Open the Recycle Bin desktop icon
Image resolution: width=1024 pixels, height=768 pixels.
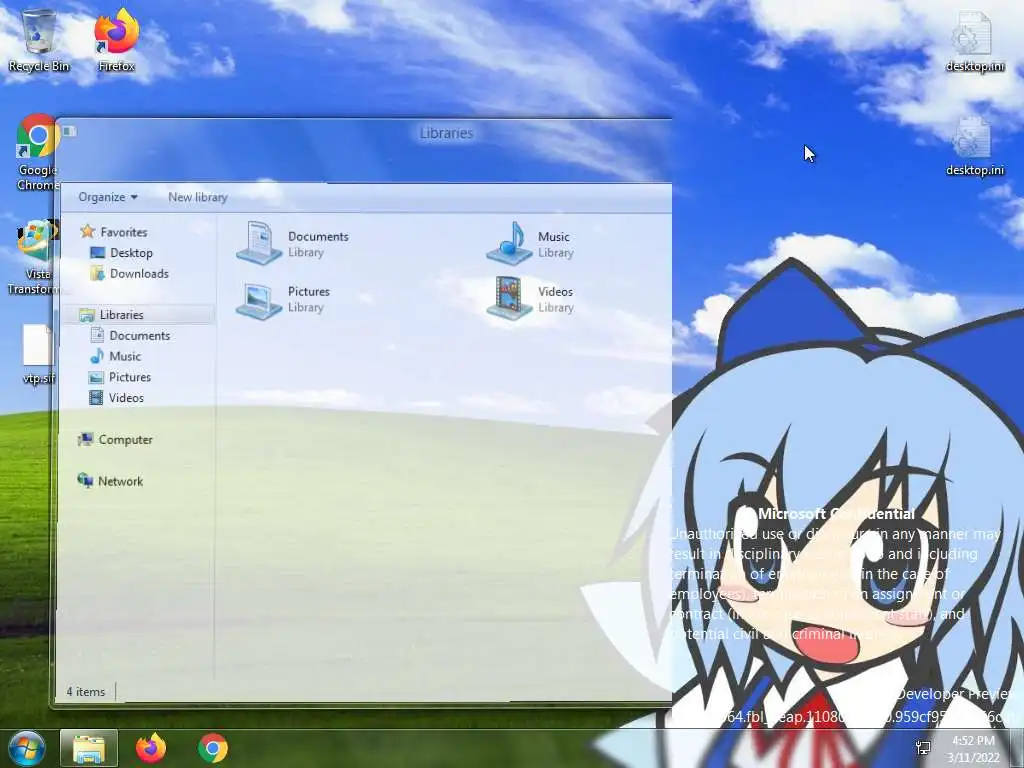click(x=39, y=40)
